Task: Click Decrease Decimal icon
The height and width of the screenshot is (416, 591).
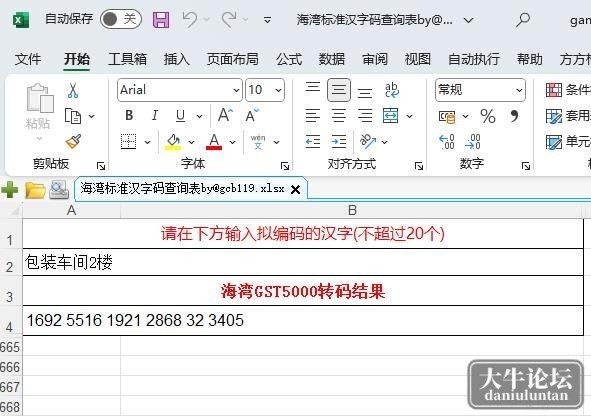Action: [x=473, y=142]
